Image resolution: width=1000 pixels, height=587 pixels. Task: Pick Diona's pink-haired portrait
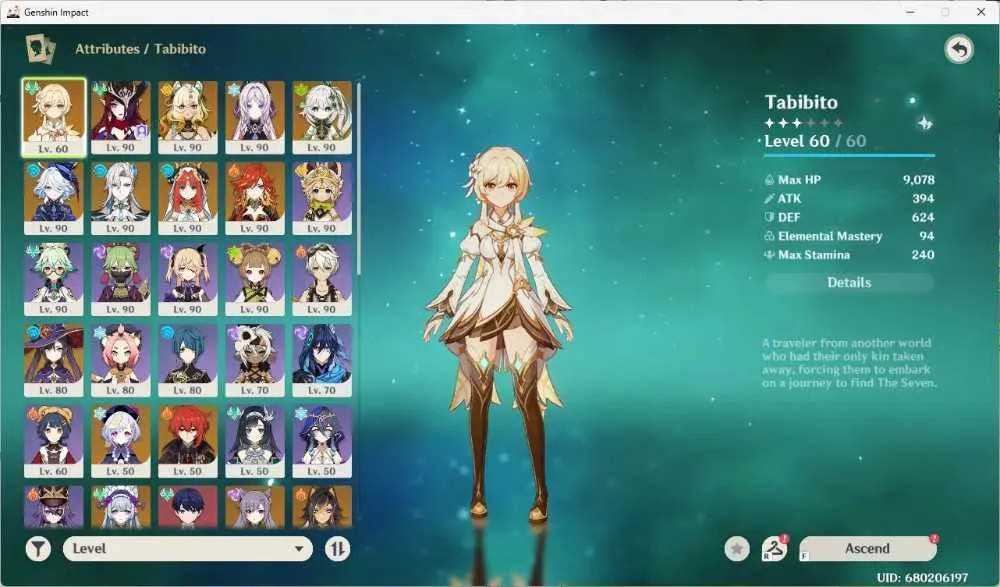[x=121, y=360]
